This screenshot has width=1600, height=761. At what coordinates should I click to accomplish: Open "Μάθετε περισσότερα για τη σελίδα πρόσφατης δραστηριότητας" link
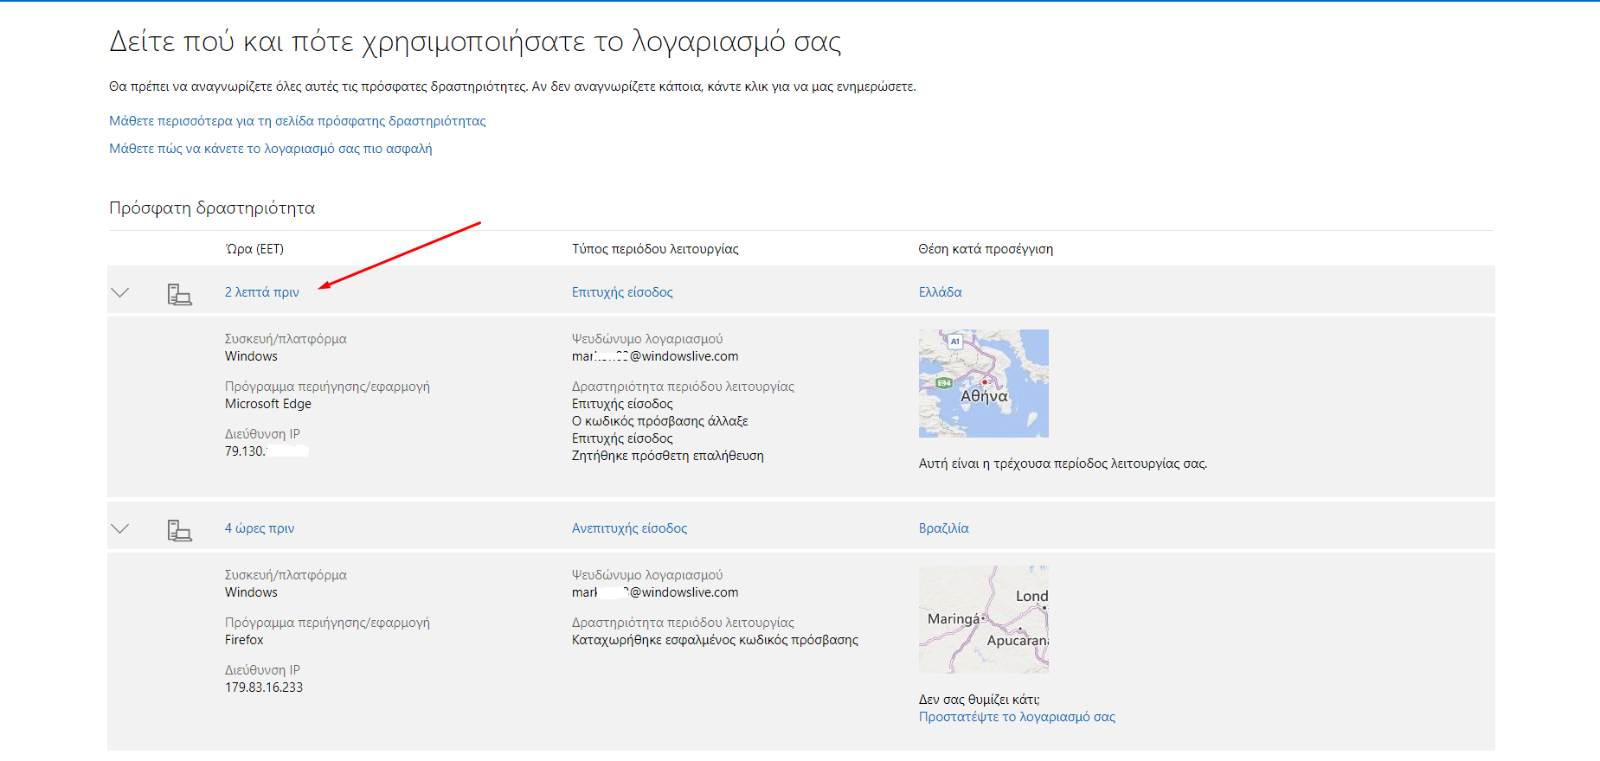point(297,121)
